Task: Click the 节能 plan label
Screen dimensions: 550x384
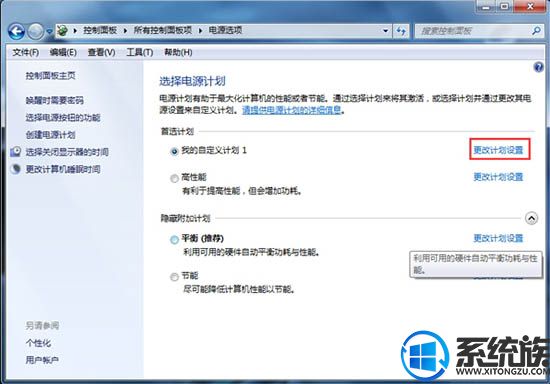Action: (190, 276)
